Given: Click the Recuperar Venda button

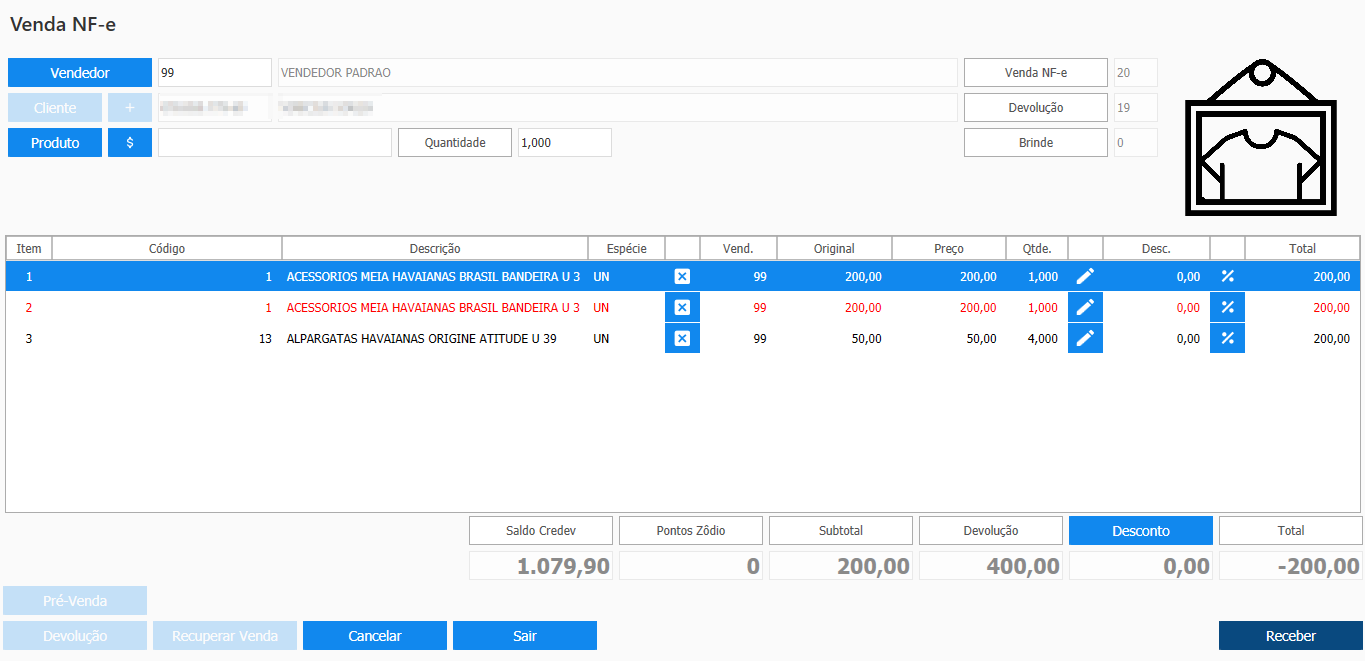Looking at the screenshot, I should [x=225, y=636].
